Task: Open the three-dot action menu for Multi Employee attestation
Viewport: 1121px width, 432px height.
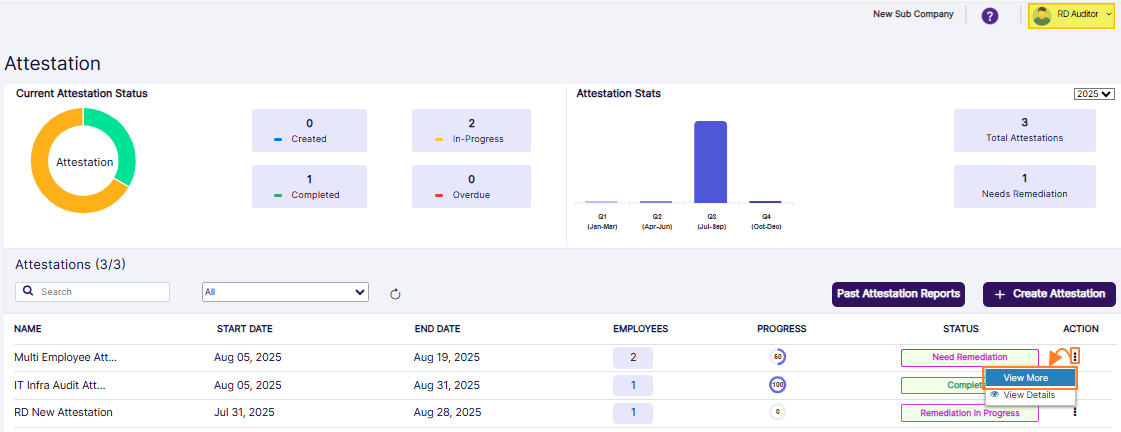Action: [x=1075, y=356]
